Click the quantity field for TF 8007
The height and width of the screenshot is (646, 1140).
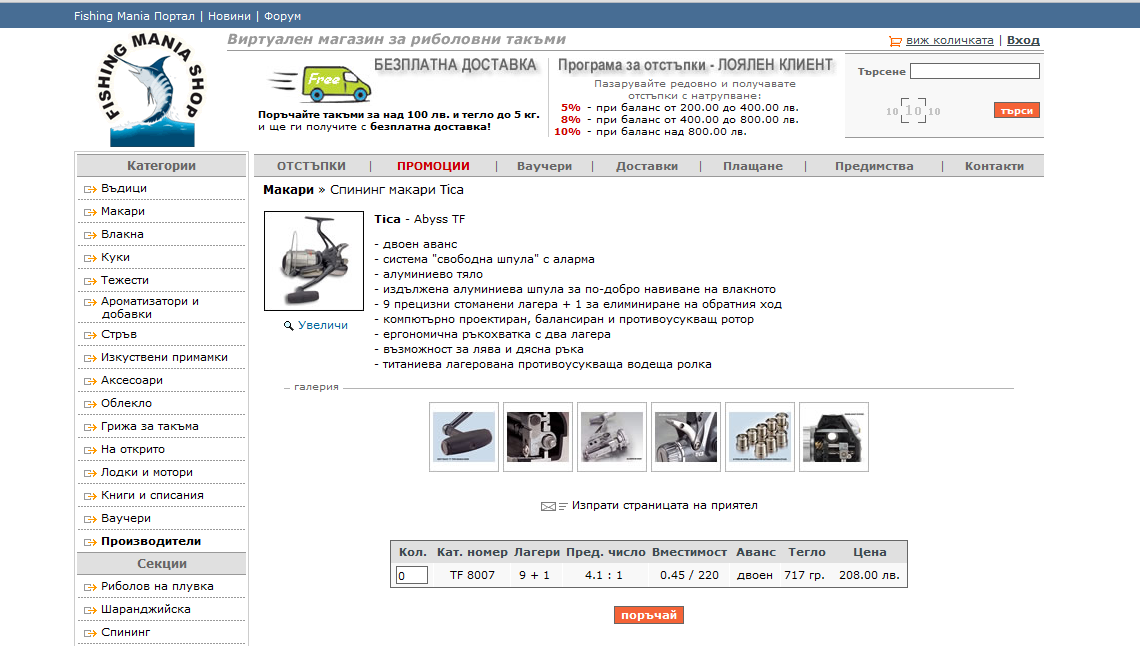(x=411, y=575)
